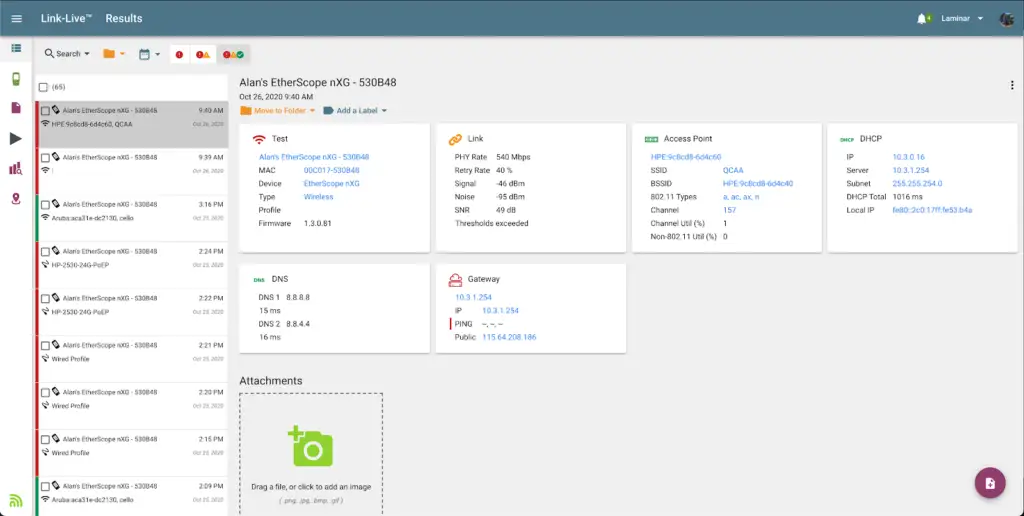Open access point link HPE:9c8cd8-6d4c60
1024x516 pixels.
click(x=686, y=157)
